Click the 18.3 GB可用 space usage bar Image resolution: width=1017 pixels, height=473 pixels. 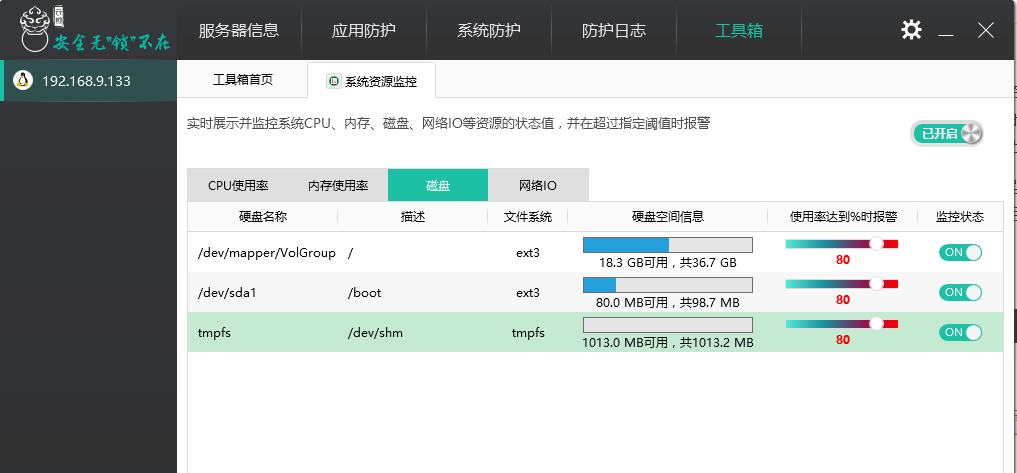click(667, 245)
